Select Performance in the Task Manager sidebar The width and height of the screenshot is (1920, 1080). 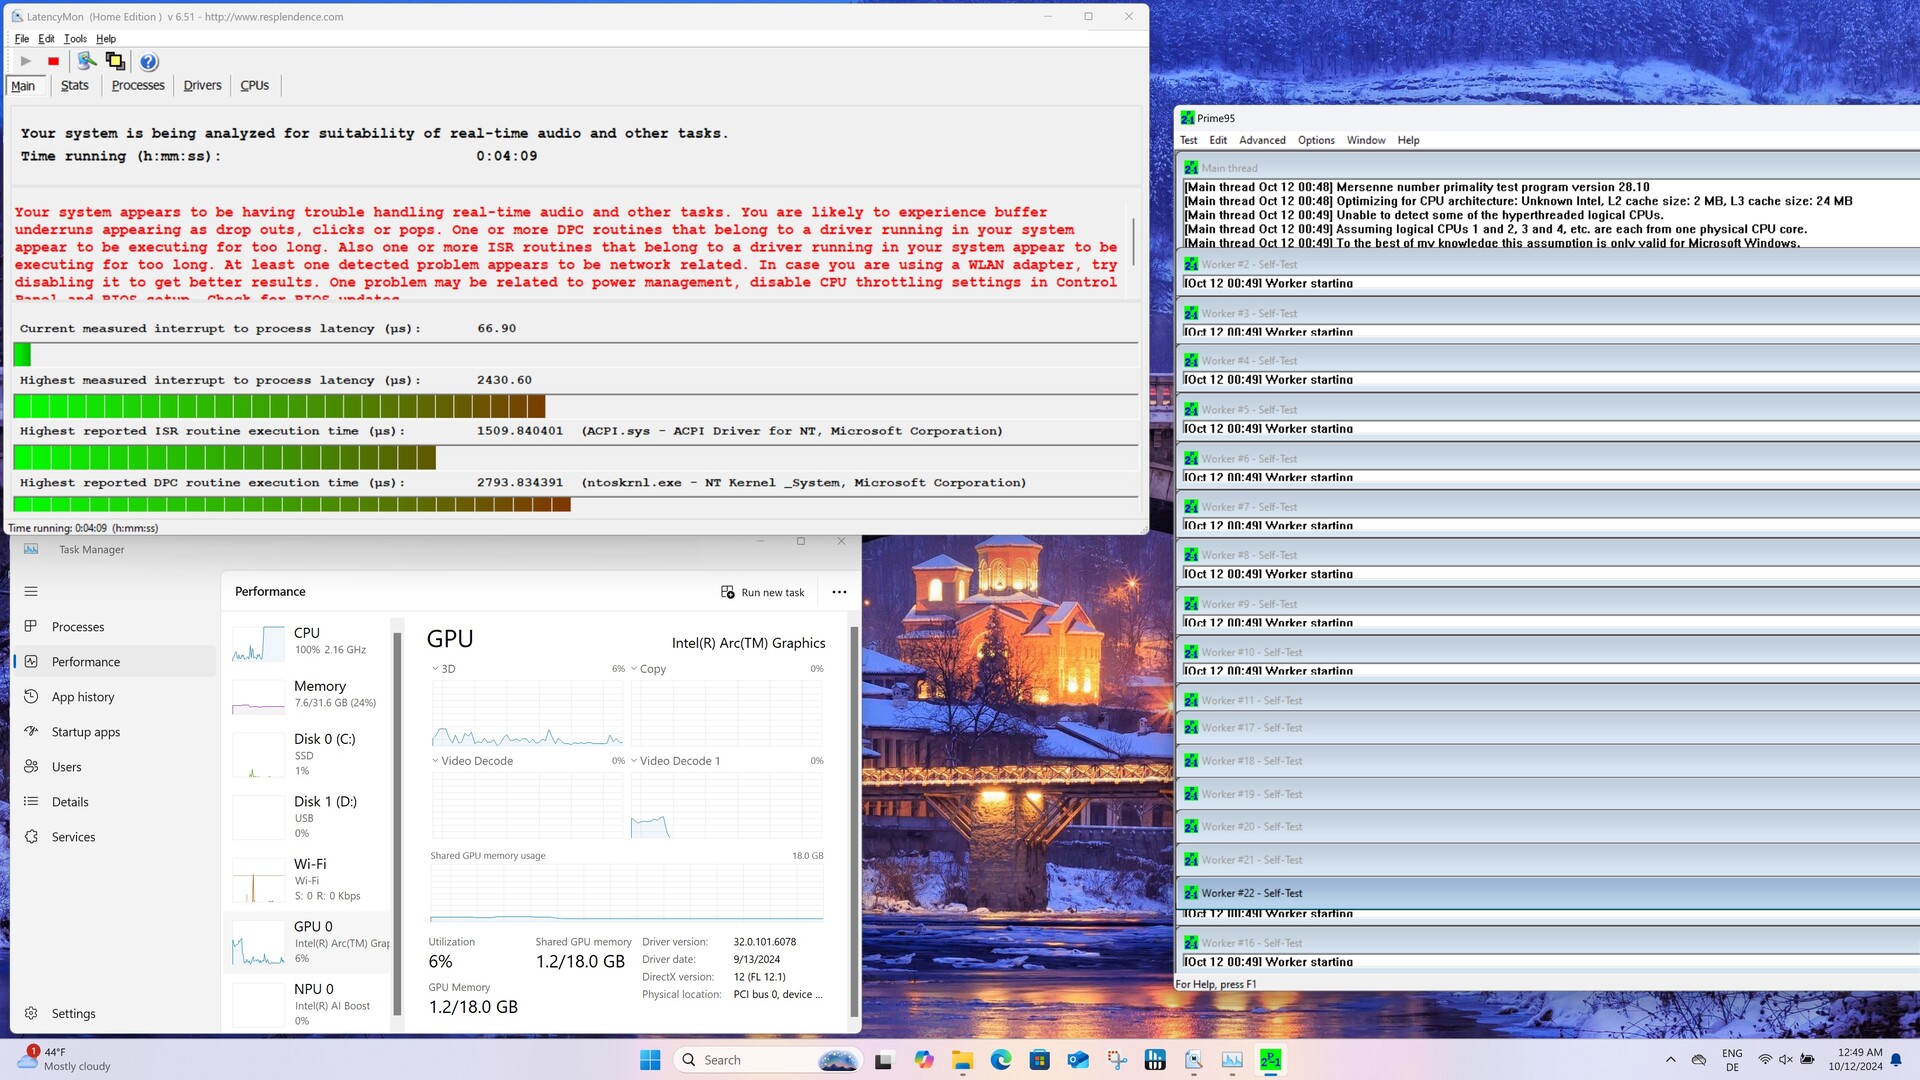115,662
